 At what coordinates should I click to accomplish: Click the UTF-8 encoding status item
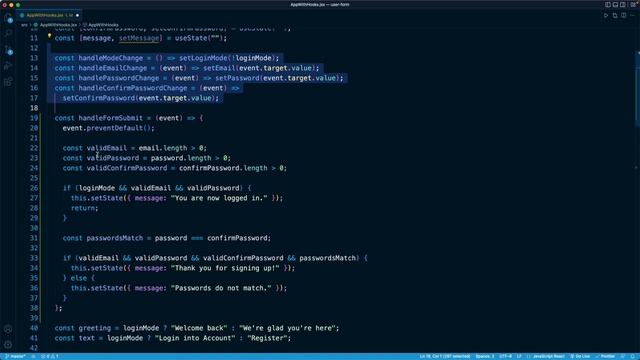click(x=505, y=356)
